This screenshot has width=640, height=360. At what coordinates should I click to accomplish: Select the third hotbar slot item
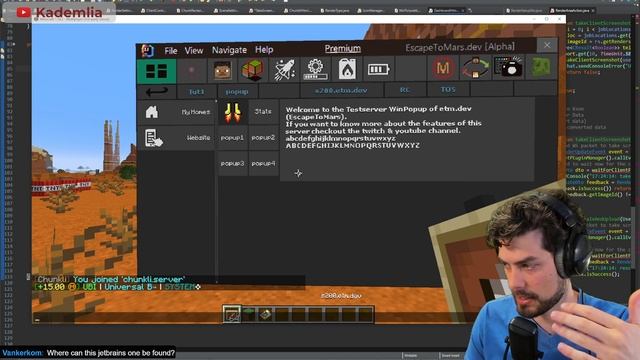tap(265, 315)
